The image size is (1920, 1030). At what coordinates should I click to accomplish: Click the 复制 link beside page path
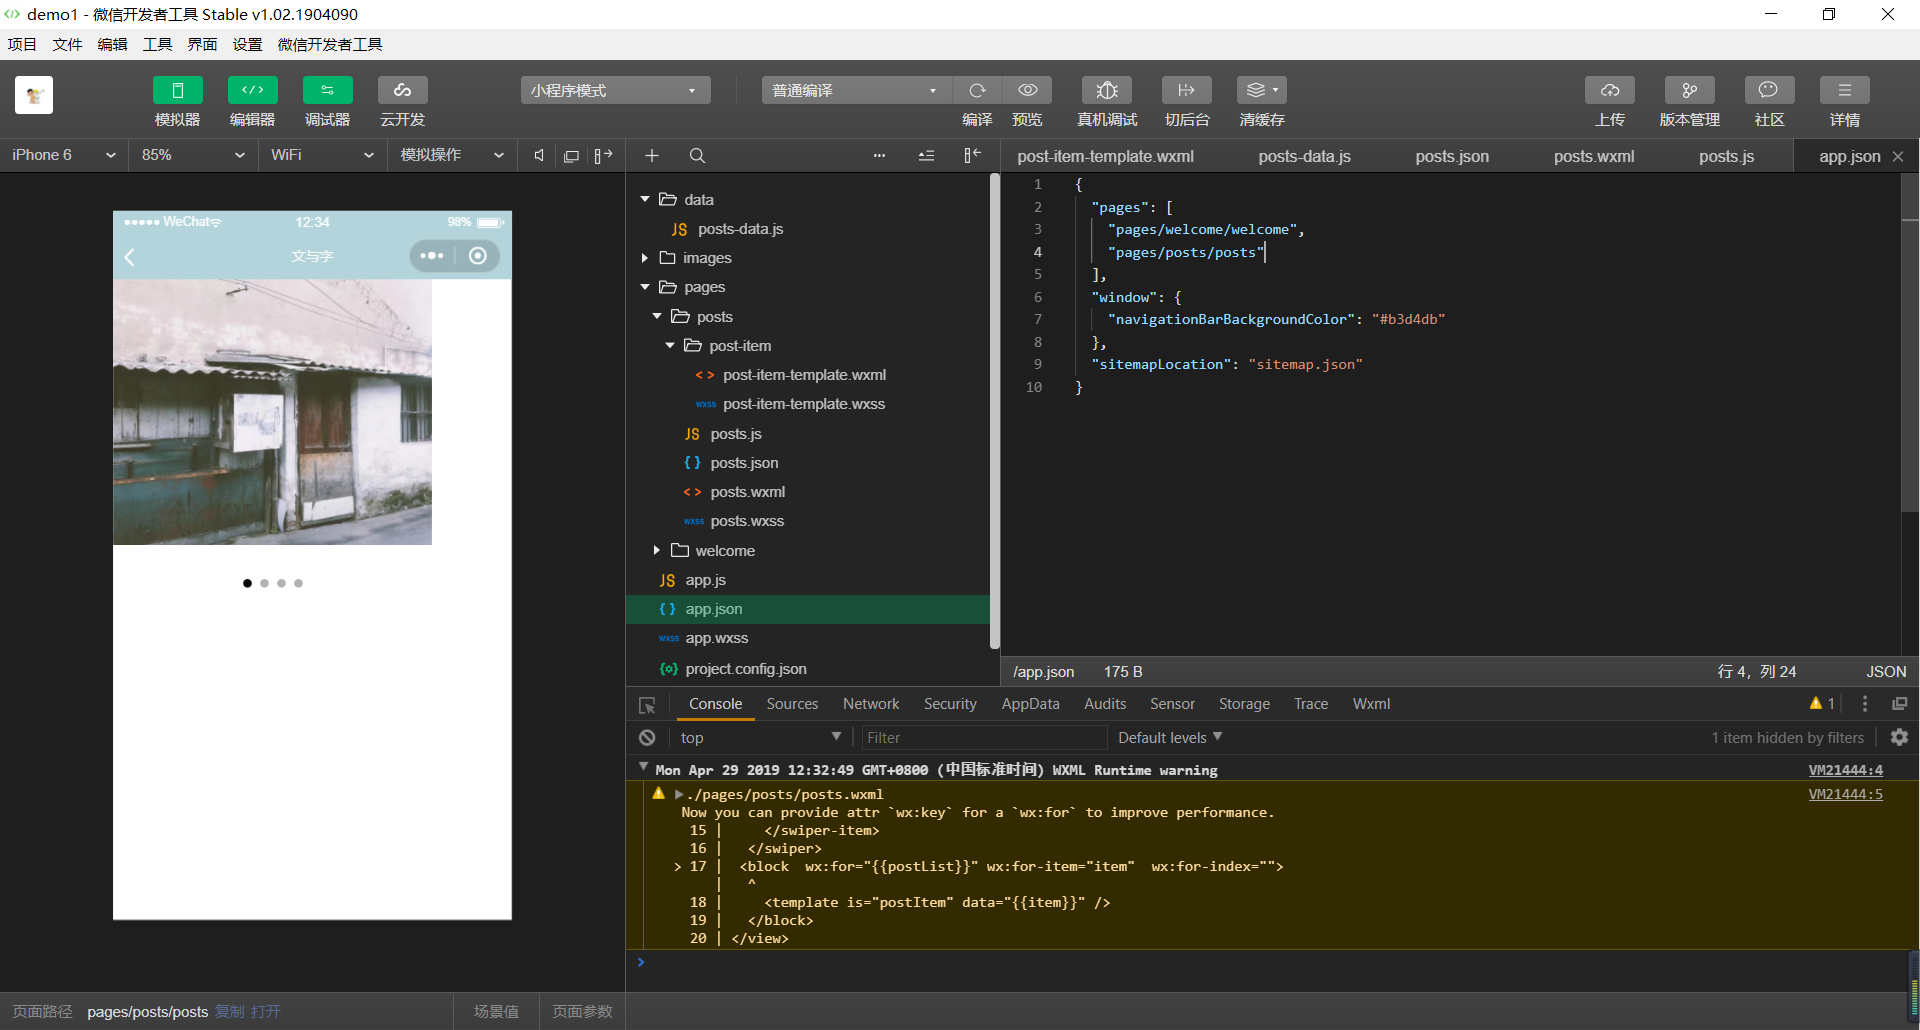click(230, 1012)
